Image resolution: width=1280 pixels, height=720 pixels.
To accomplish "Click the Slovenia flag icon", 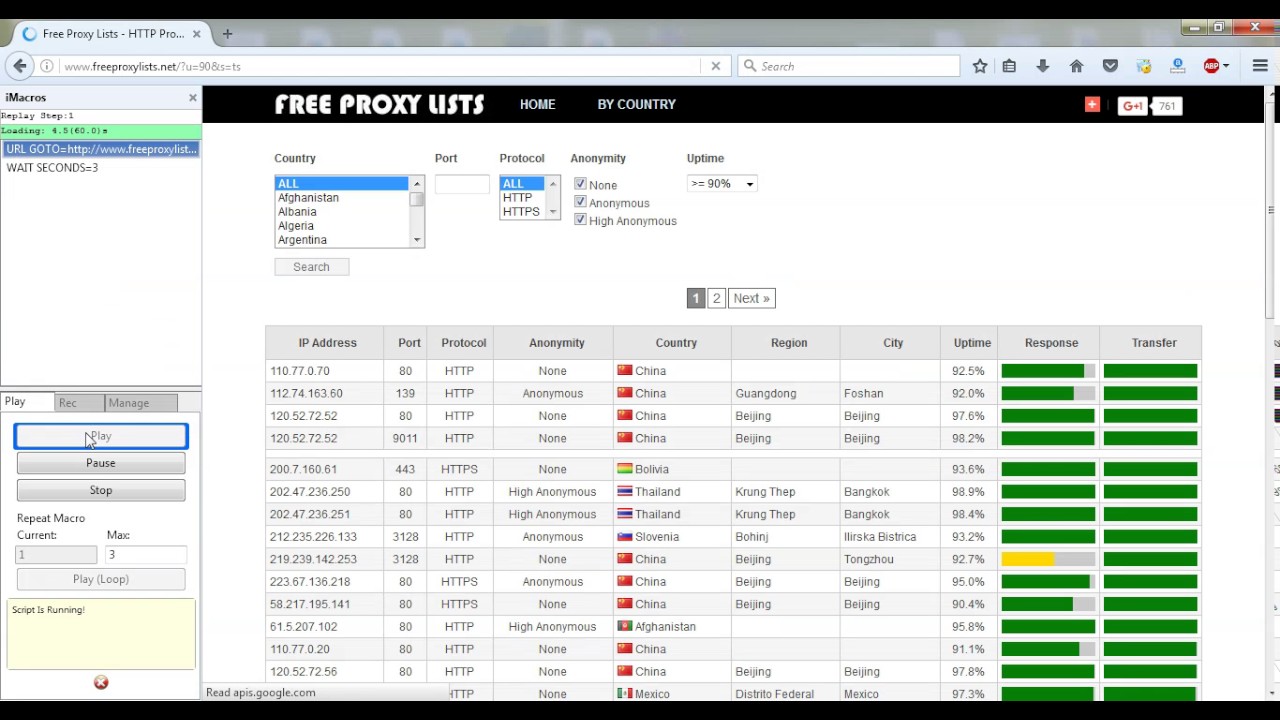I will coord(624,537).
